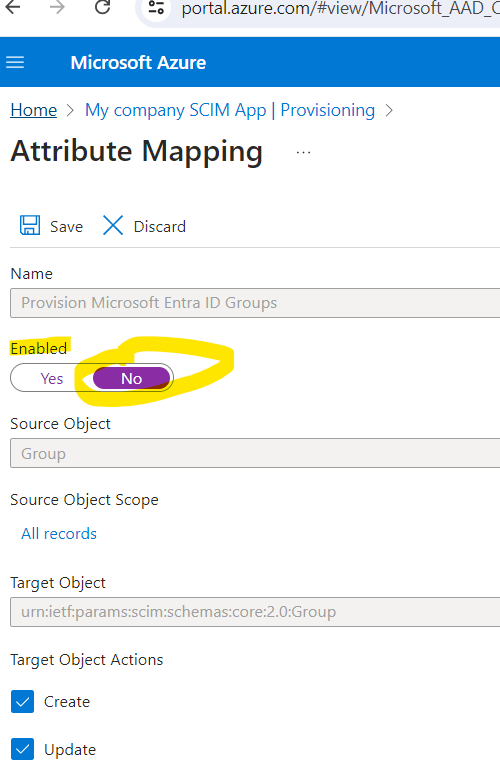Screen dimensions: 500x775
Task: Click the Source Object Group field
Action: click(255, 453)
